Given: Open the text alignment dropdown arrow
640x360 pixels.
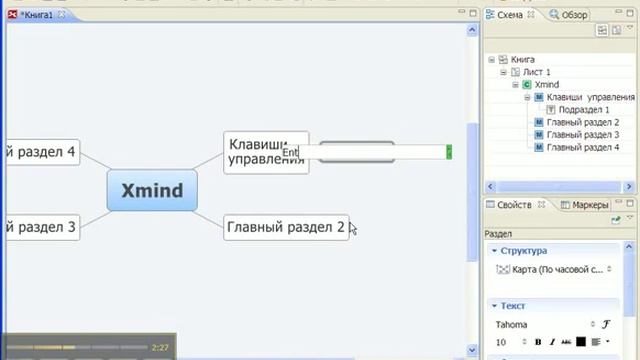Looking at the screenshot, I should 608,342.
